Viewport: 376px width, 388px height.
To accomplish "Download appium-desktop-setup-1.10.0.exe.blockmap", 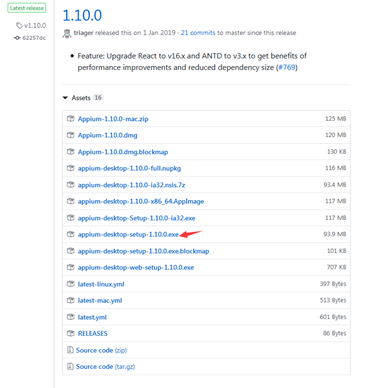I will (x=143, y=251).
